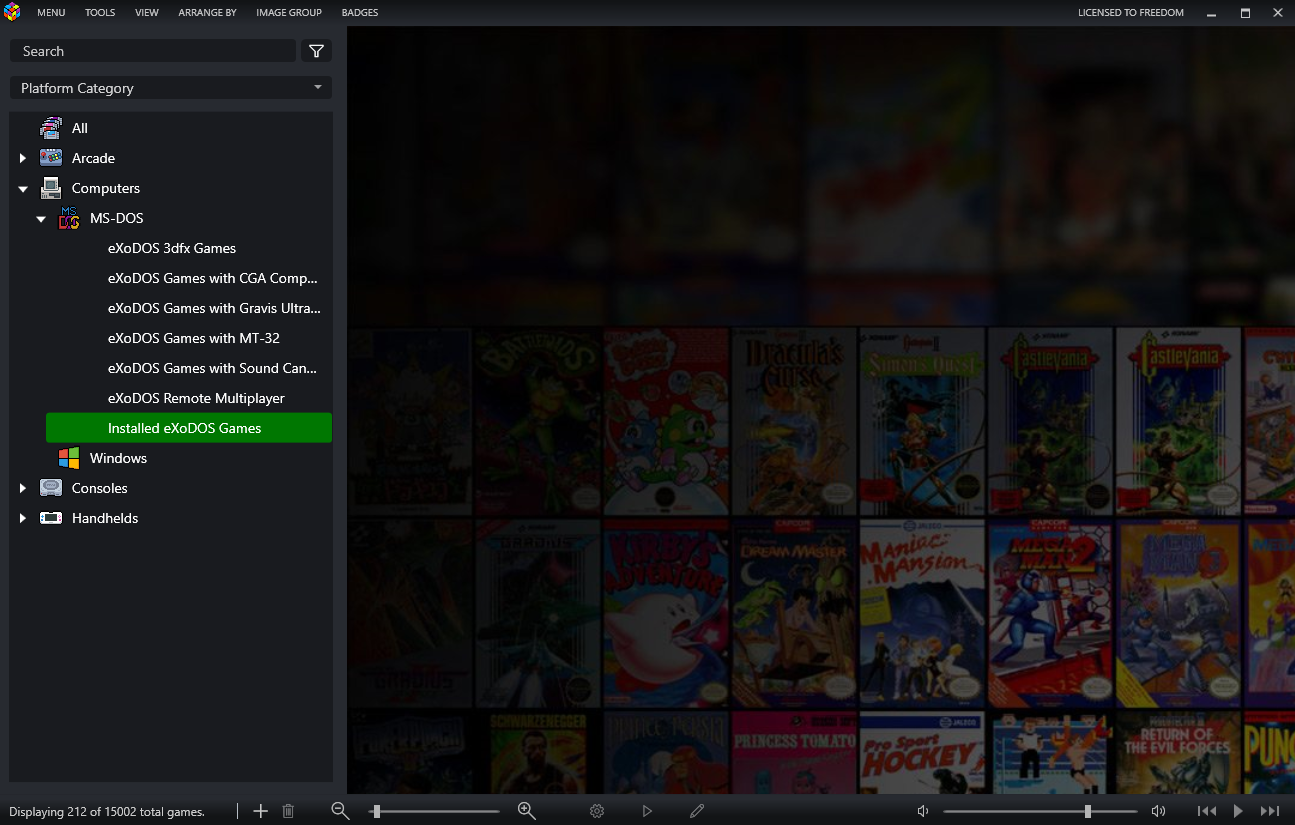Maximize the LaunchBox window

pyautogui.click(x=1245, y=13)
